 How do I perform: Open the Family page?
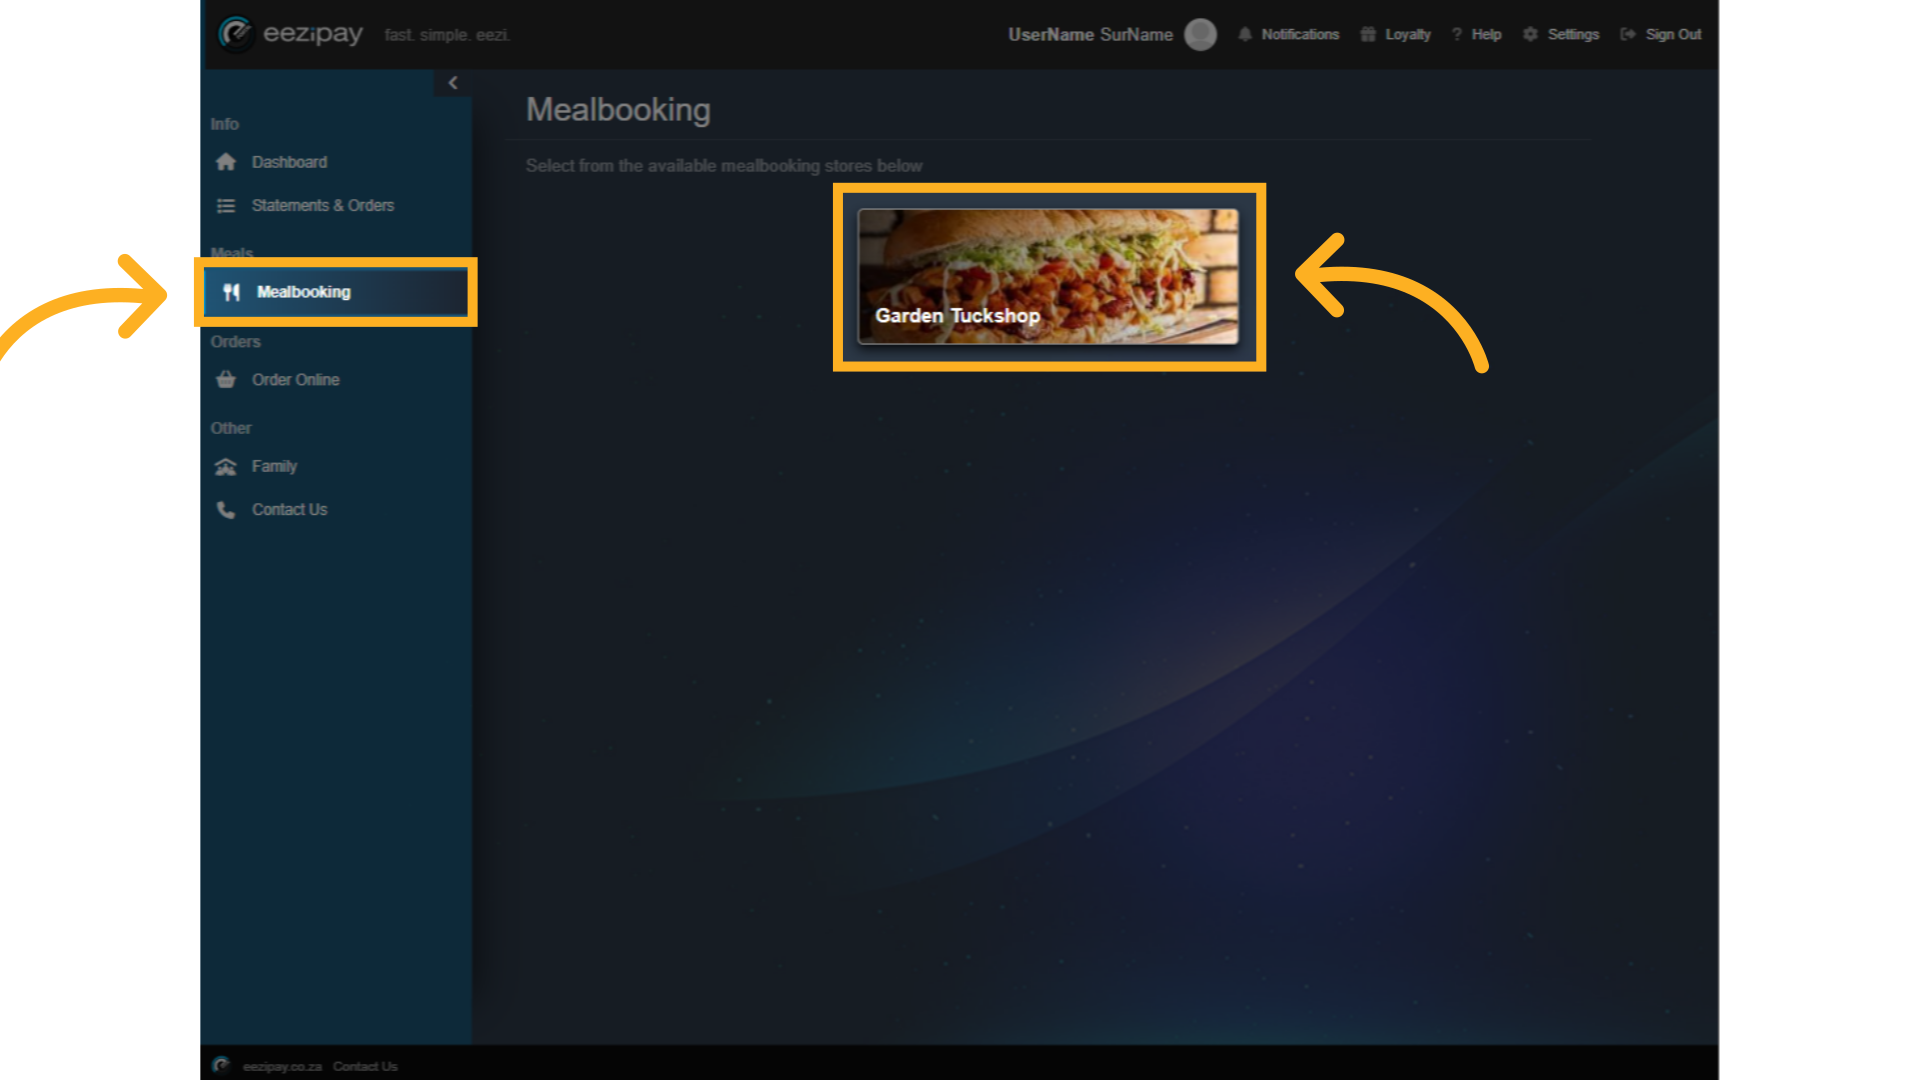tap(274, 467)
